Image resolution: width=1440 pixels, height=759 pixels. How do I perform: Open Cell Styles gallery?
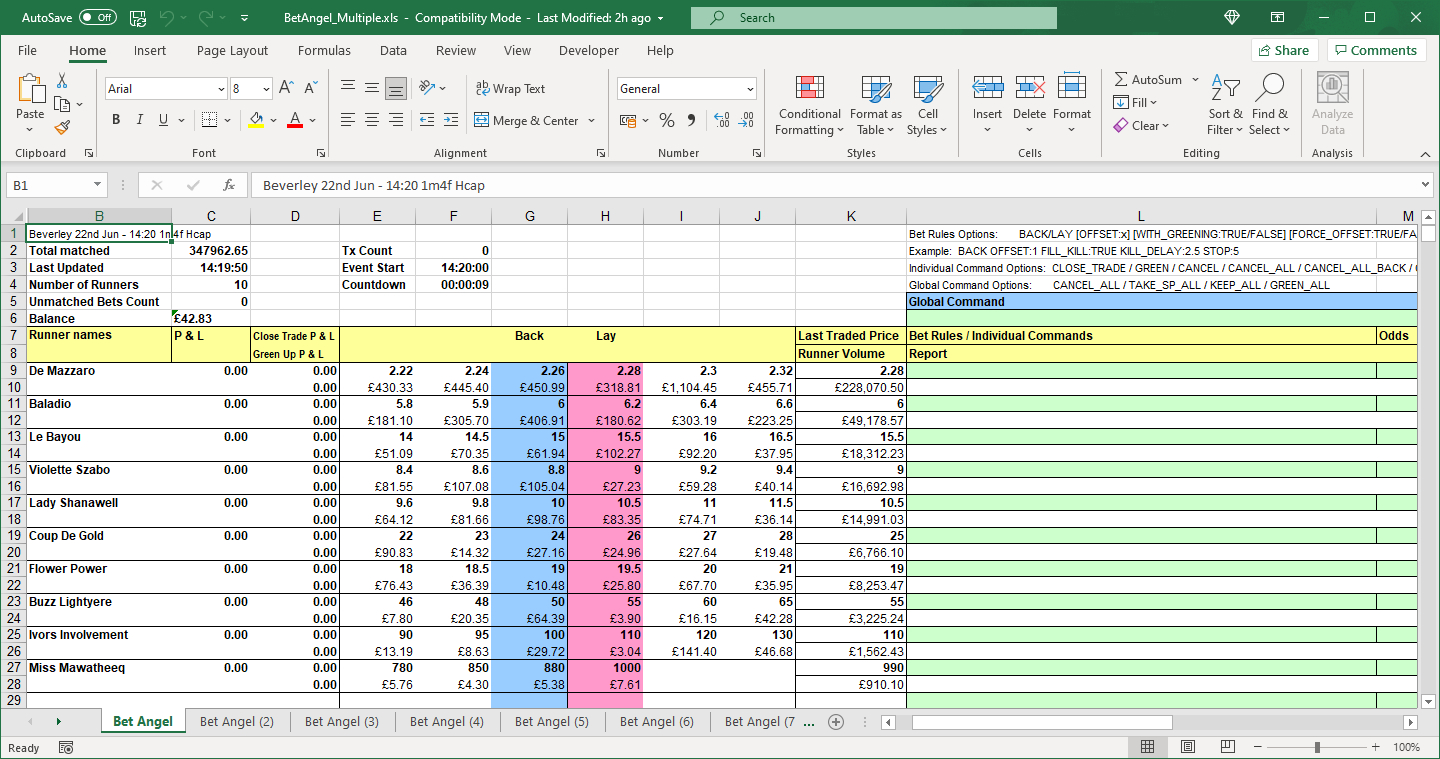click(928, 105)
